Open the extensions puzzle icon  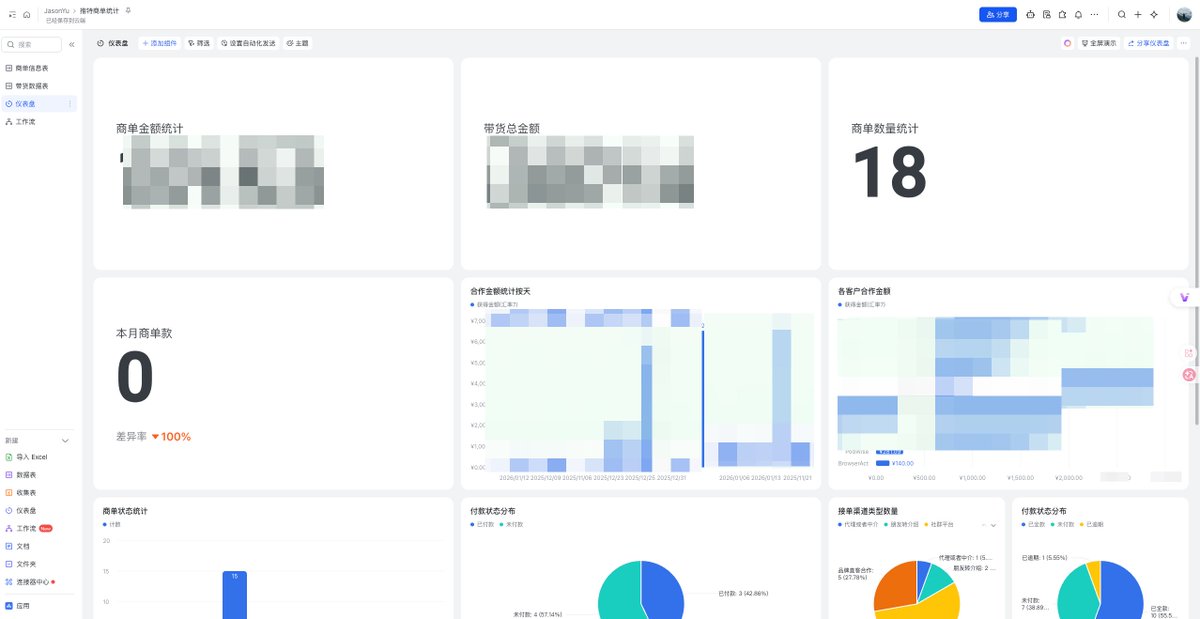[1062, 15]
